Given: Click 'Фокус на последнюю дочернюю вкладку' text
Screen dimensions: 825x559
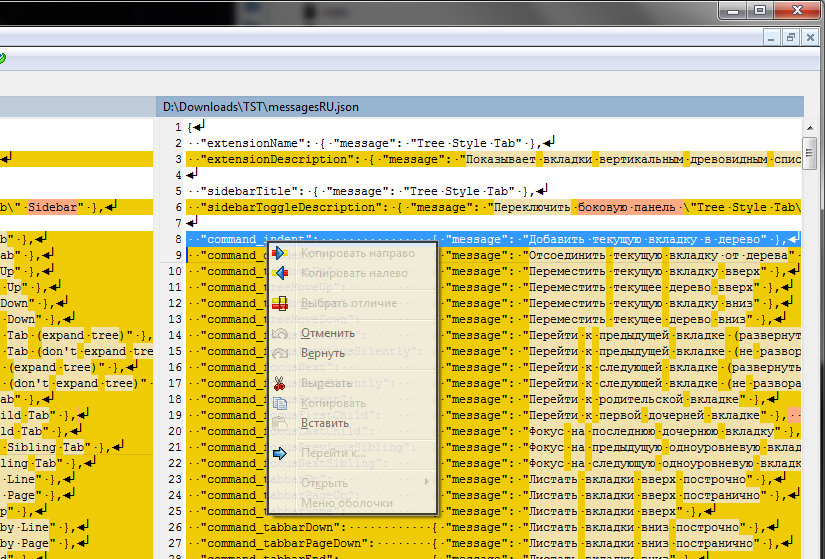Looking at the screenshot, I should coord(651,431).
